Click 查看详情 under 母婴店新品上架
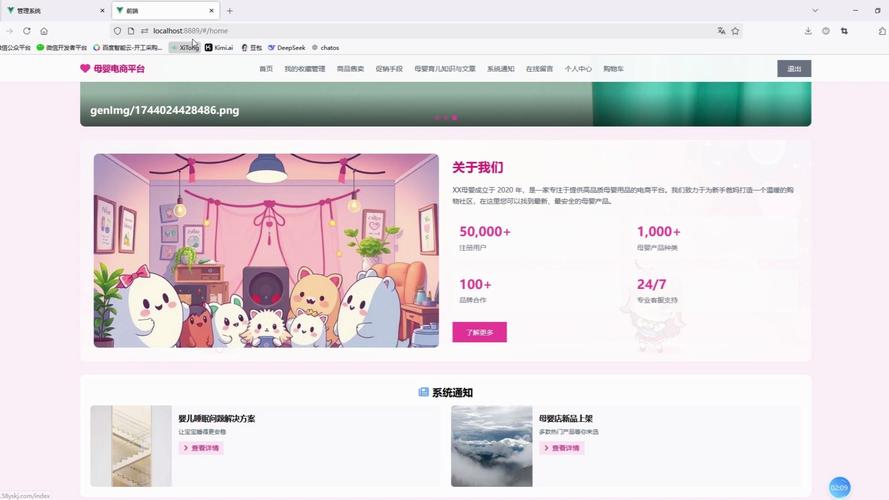Image resolution: width=889 pixels, height=500 pixels. point(562,448)
